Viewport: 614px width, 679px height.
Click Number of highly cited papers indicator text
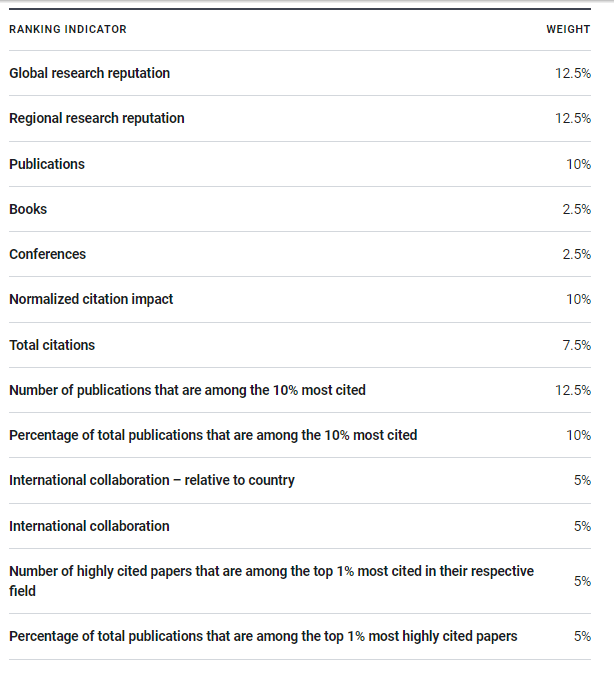pyautogui.click(x=271, y=581)
